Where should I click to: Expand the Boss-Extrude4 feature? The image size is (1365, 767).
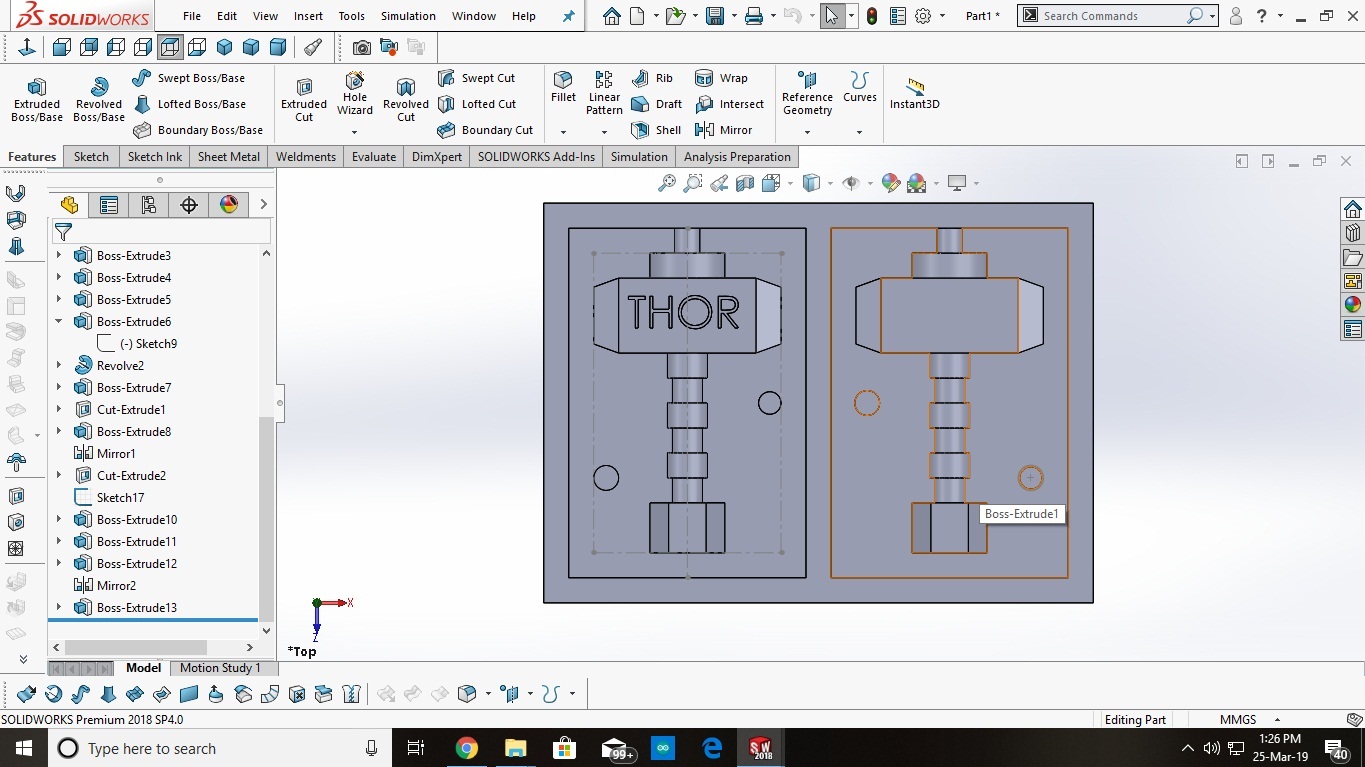click(58, 278)
